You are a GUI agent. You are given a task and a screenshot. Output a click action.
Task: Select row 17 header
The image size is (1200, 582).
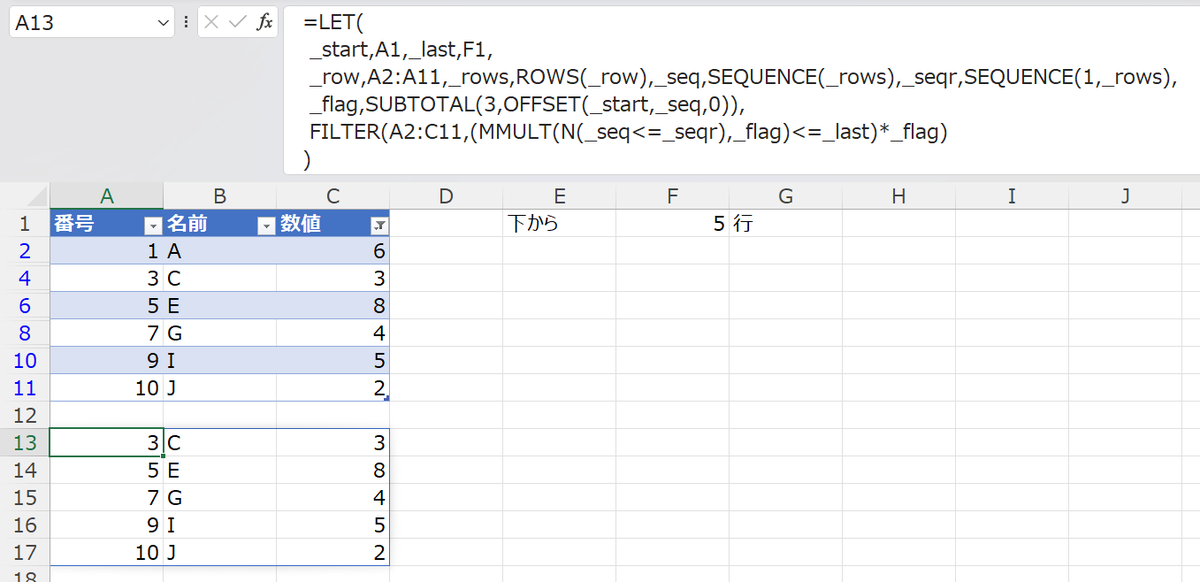tap(25, 551)
